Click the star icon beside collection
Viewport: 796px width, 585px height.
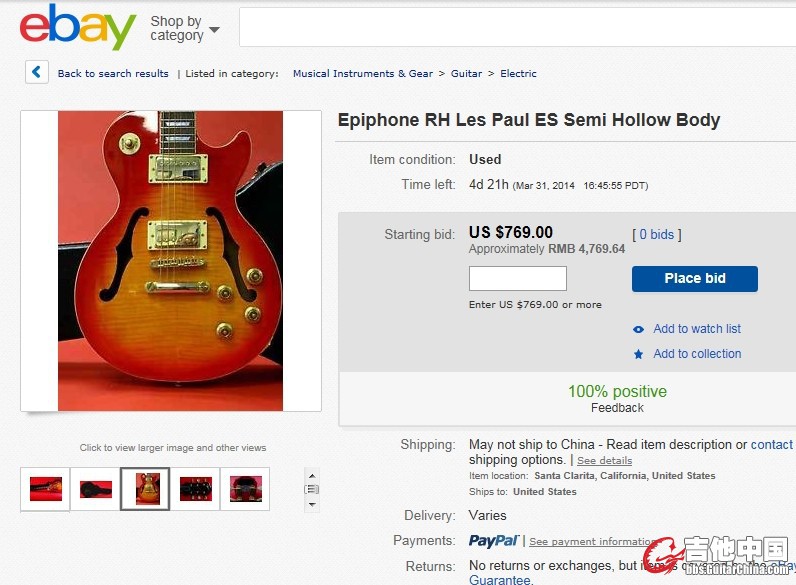[x=638, y=354]
